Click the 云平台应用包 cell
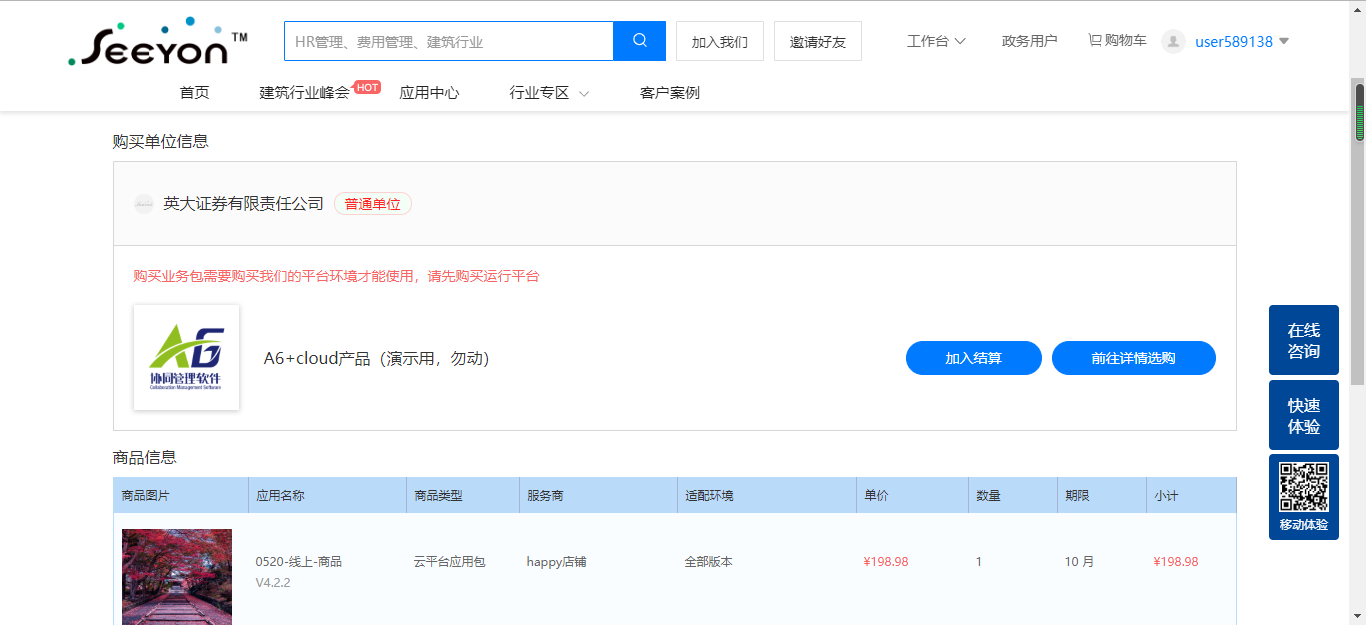Screen dimensions: 1366x625 (x=450, y=562)
